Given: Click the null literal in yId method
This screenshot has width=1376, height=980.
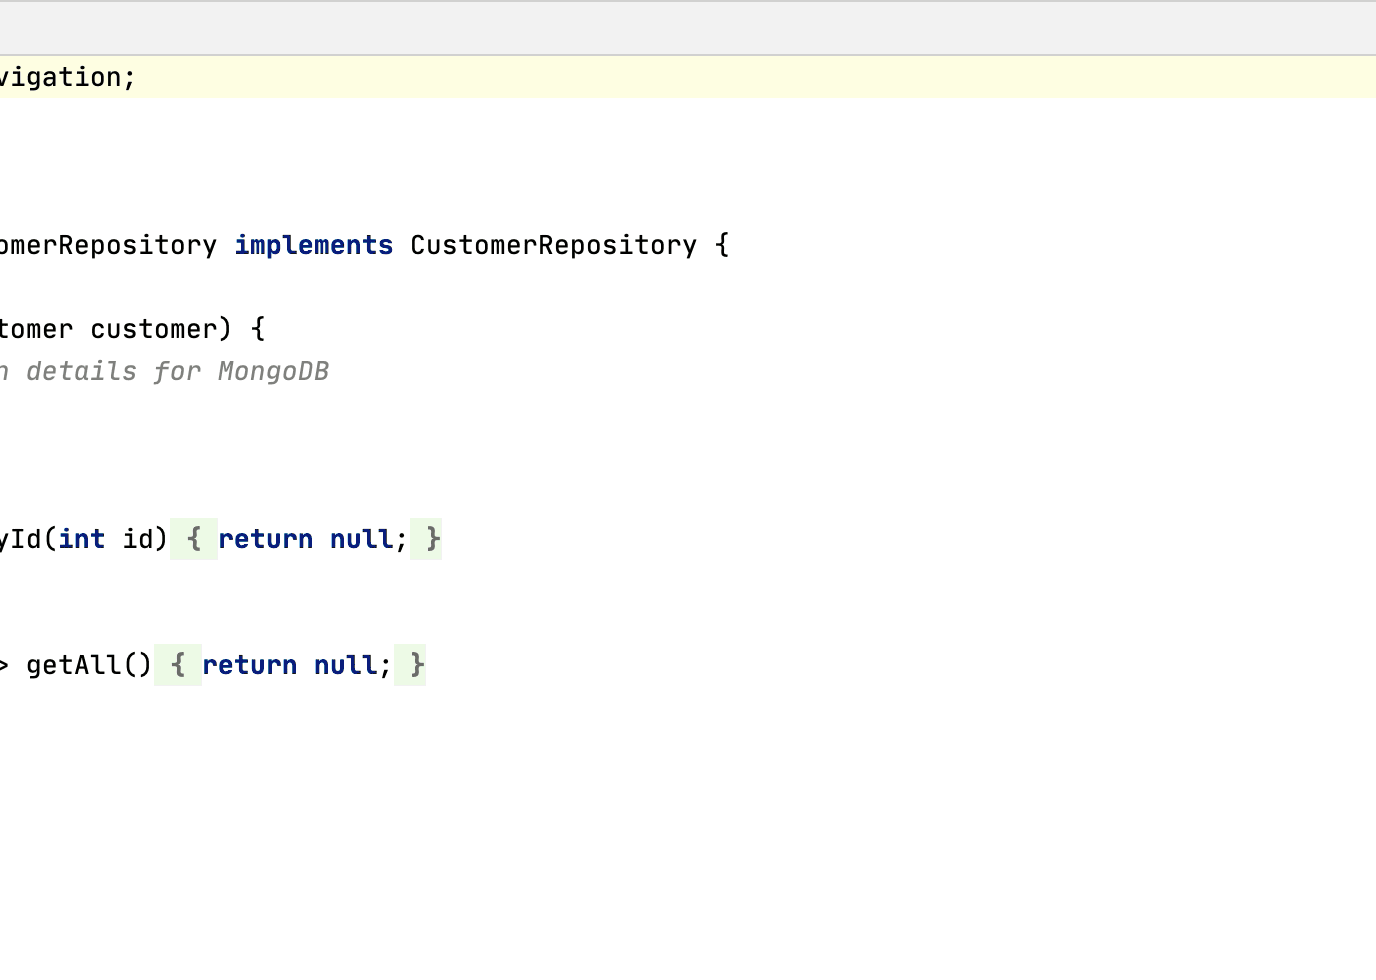Looking at the screenshot, I should point(359,539).
